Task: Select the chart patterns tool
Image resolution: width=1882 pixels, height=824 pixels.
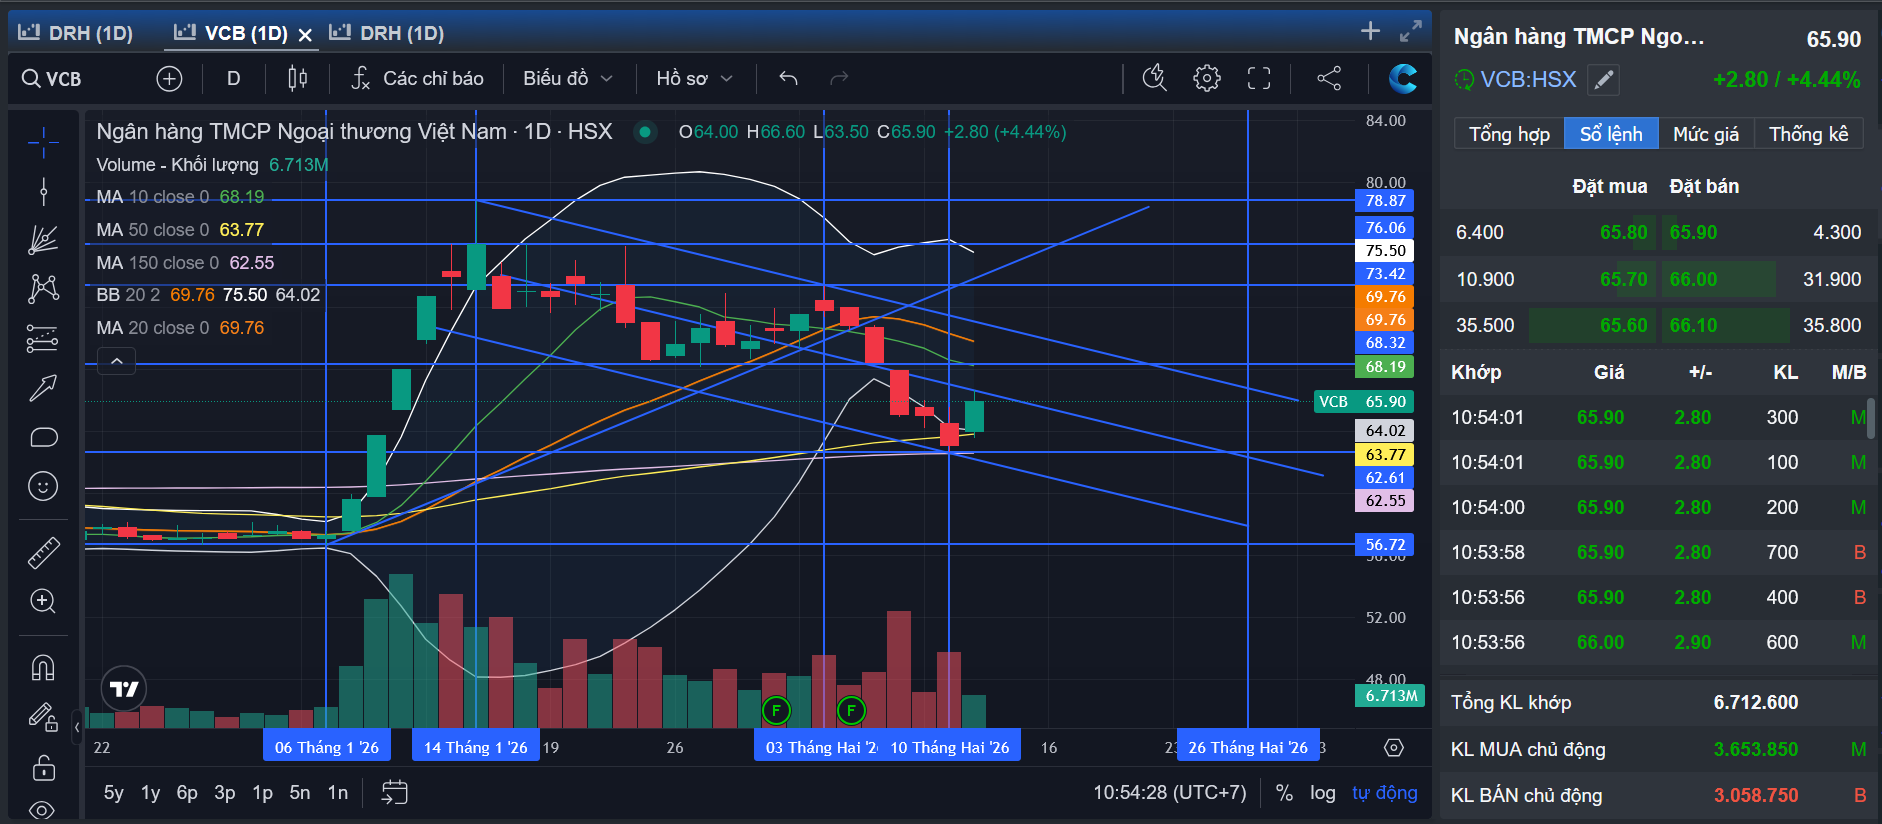Action: (x=43, y=289)
